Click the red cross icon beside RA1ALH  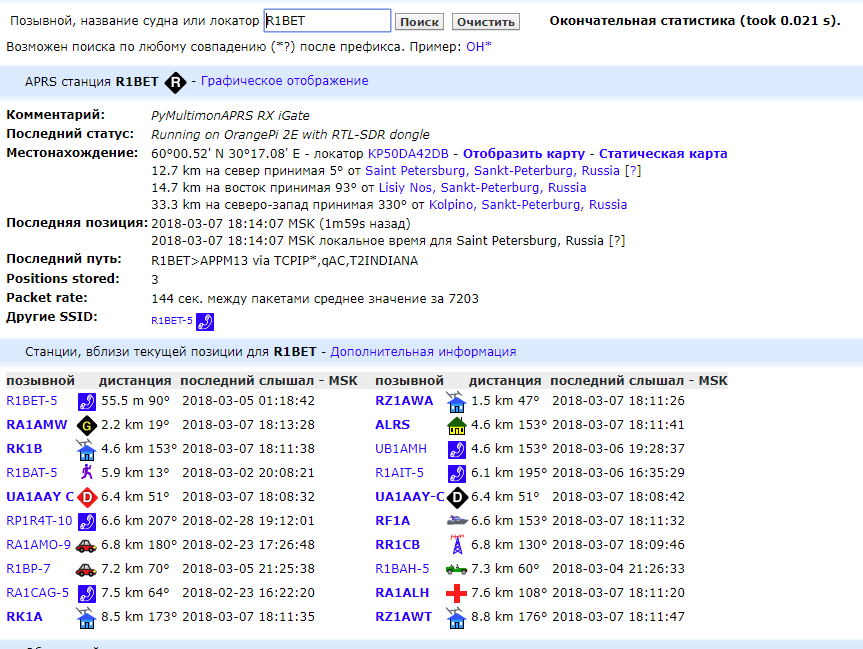(456, 593)
